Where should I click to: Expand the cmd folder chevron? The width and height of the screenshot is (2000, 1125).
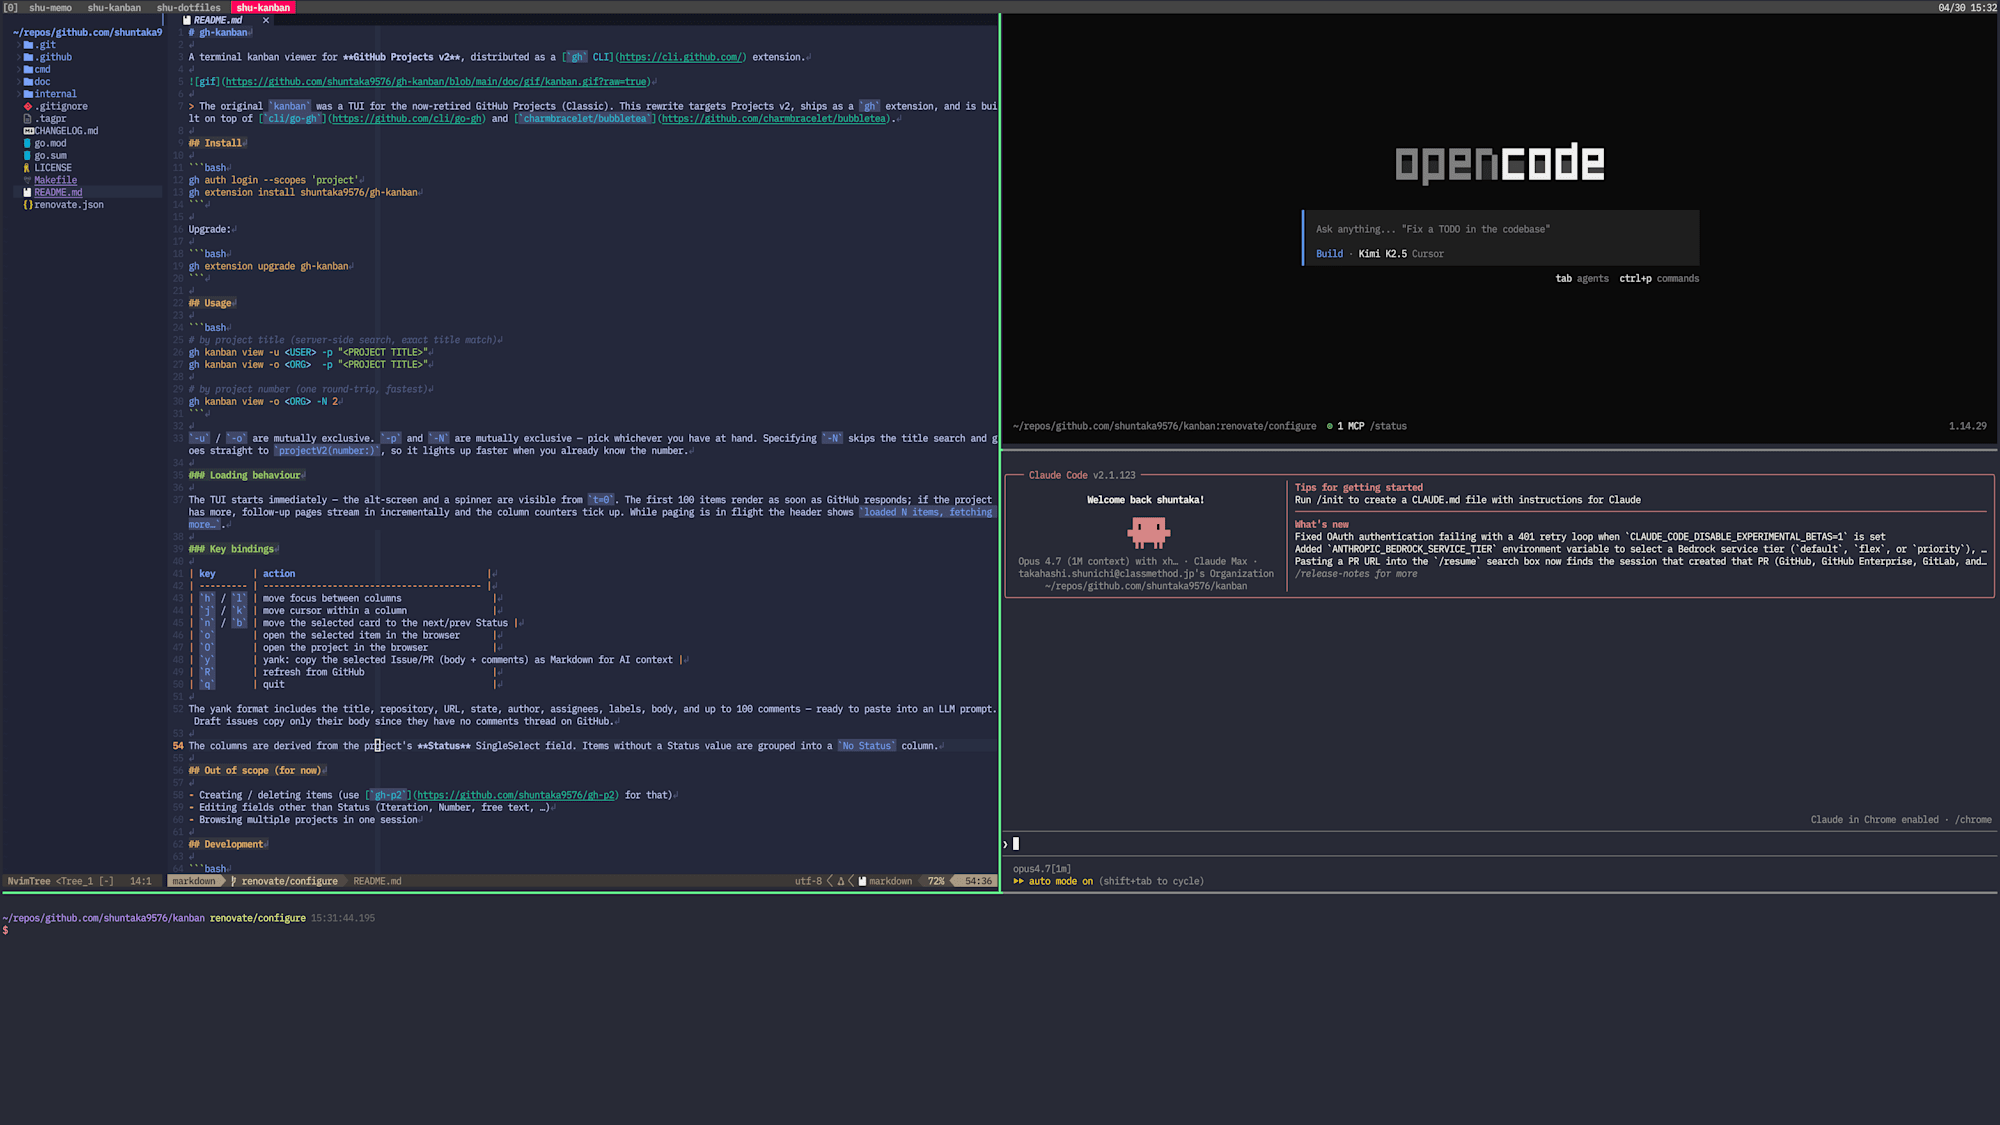(x=18, y=69)
